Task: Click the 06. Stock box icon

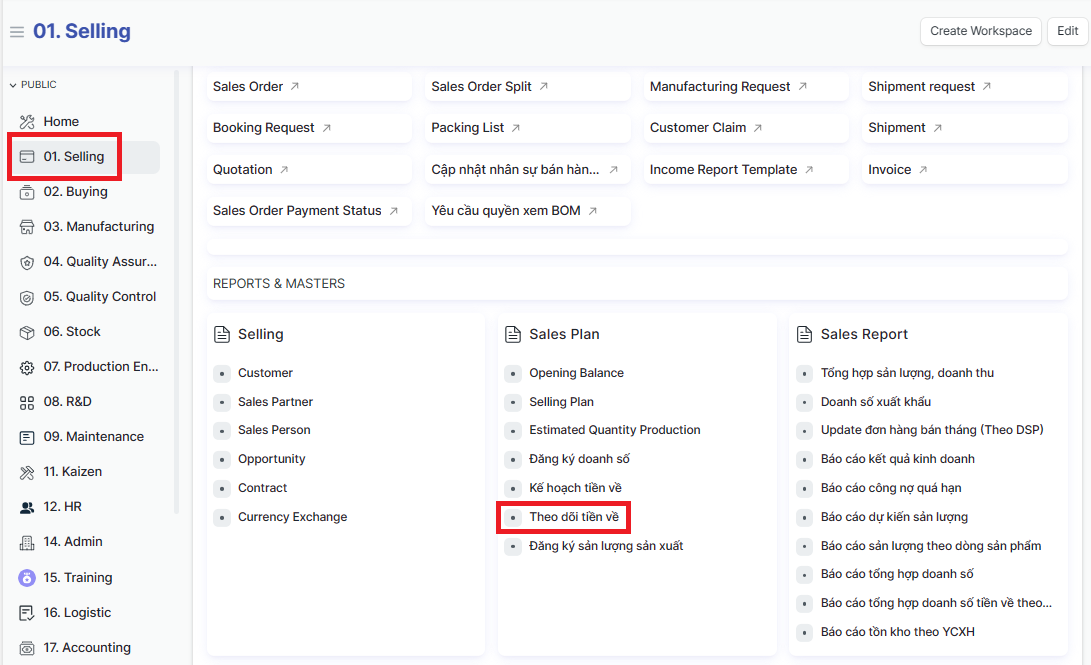Action: pos(27,332)
